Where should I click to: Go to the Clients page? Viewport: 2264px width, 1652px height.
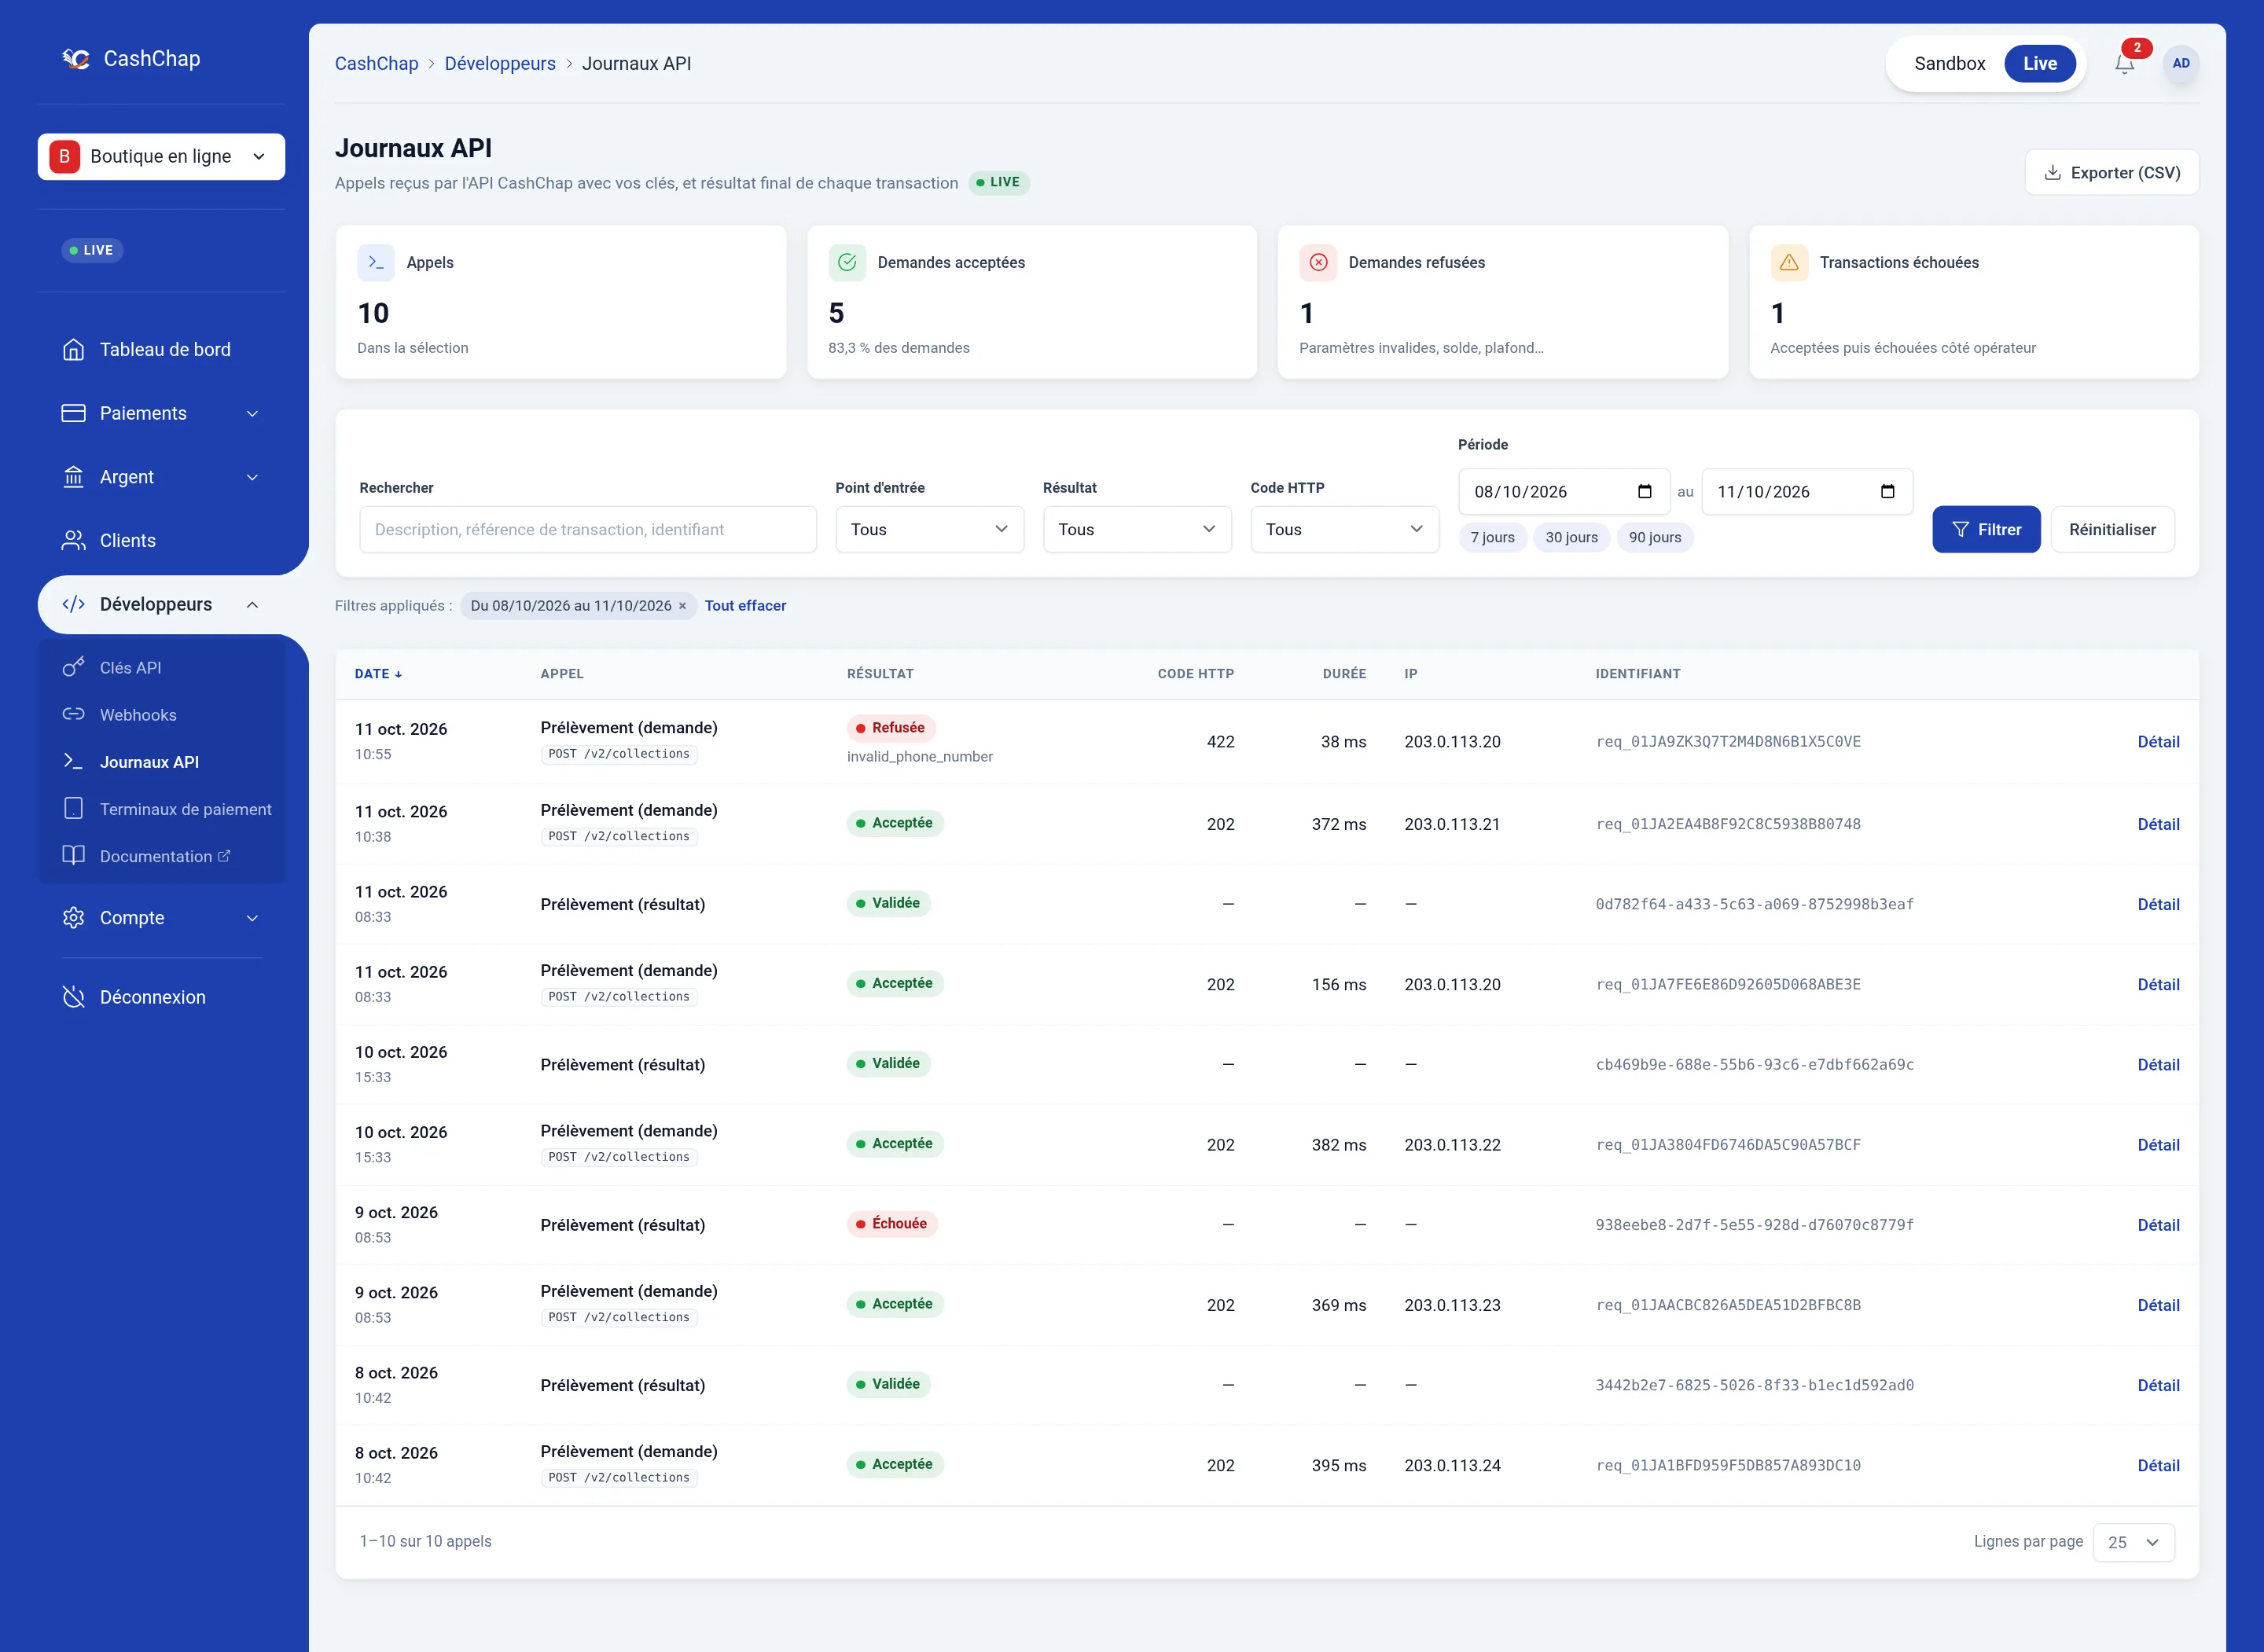click(161, 540)
